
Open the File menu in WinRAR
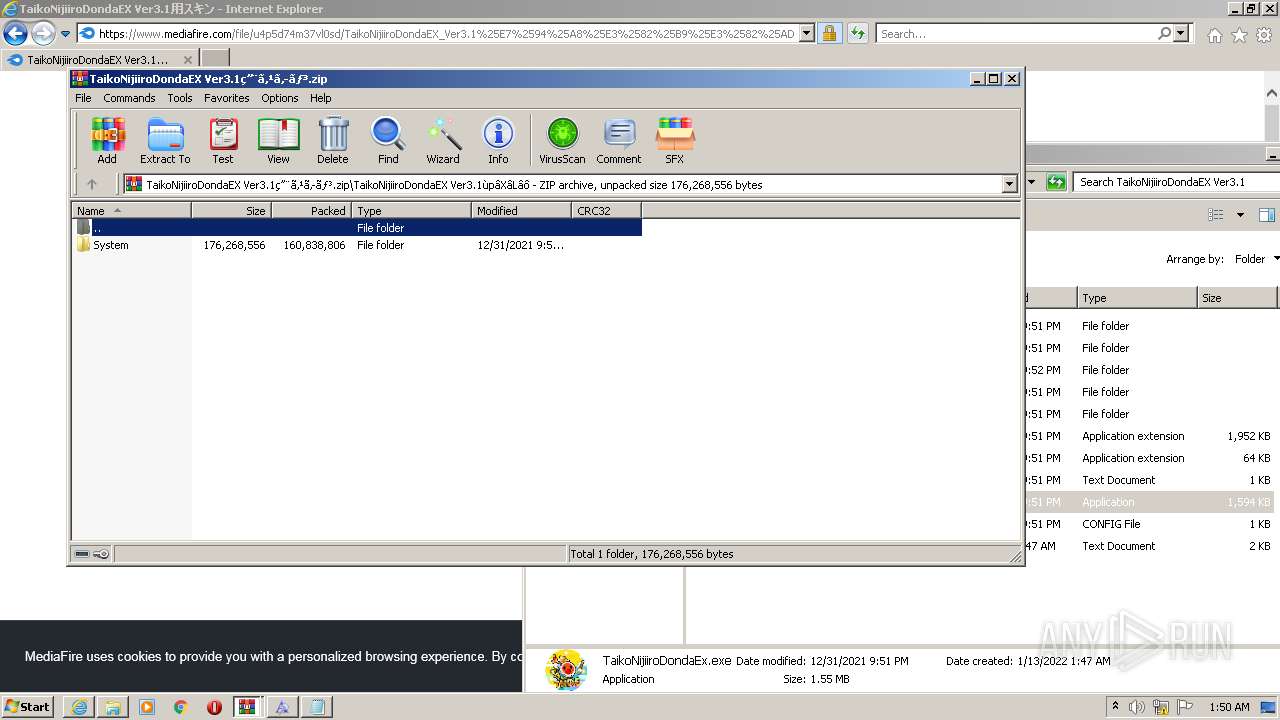[x=83, y=98]
